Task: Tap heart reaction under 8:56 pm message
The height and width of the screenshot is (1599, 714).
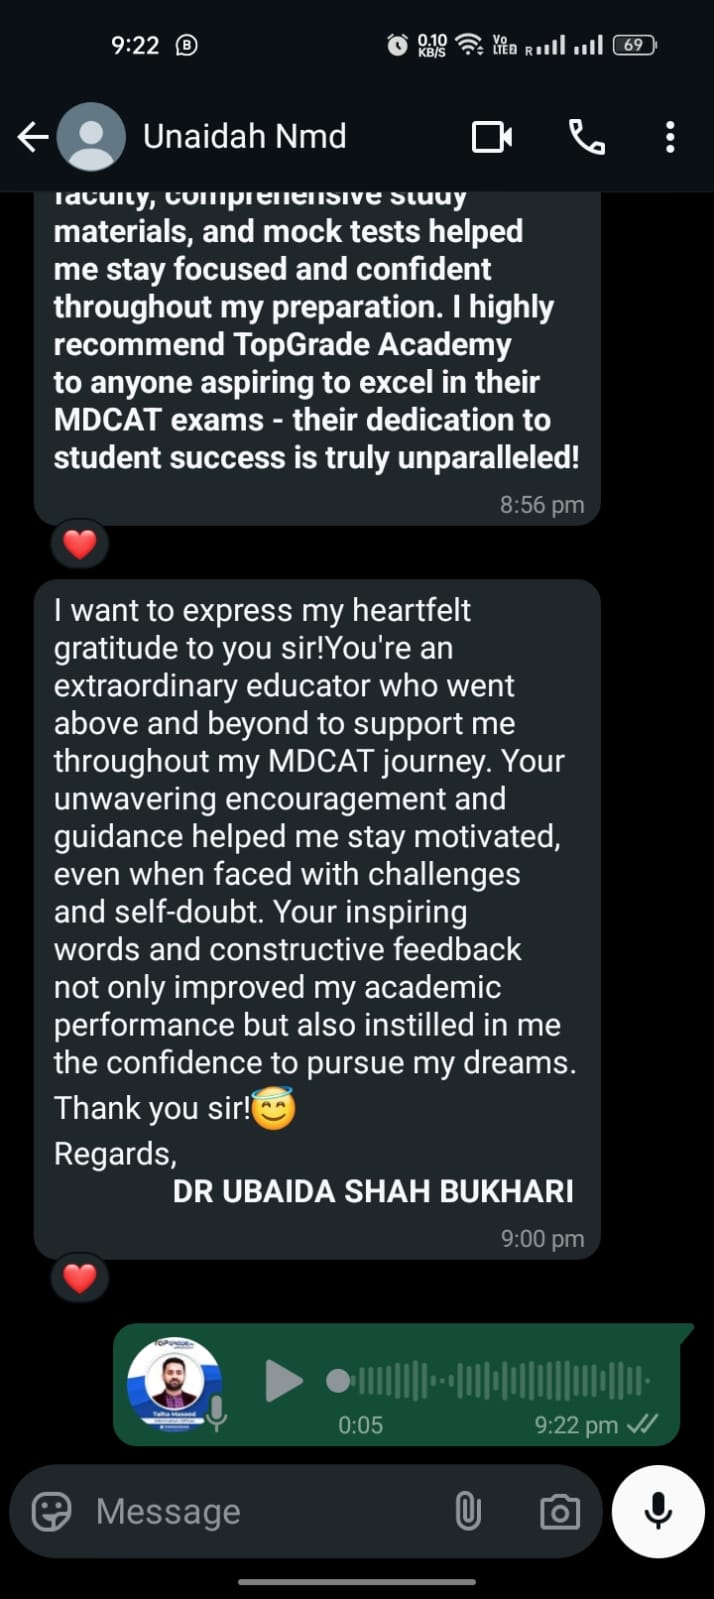Action: [80, 544]
